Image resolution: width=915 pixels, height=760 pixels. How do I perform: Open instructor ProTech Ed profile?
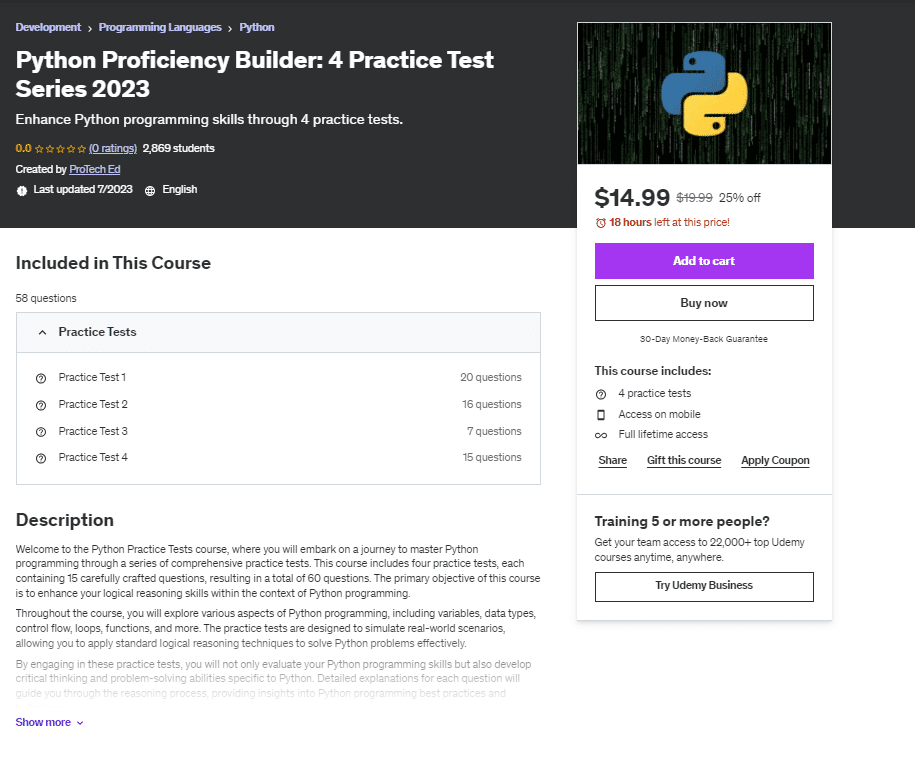[95, 170]
